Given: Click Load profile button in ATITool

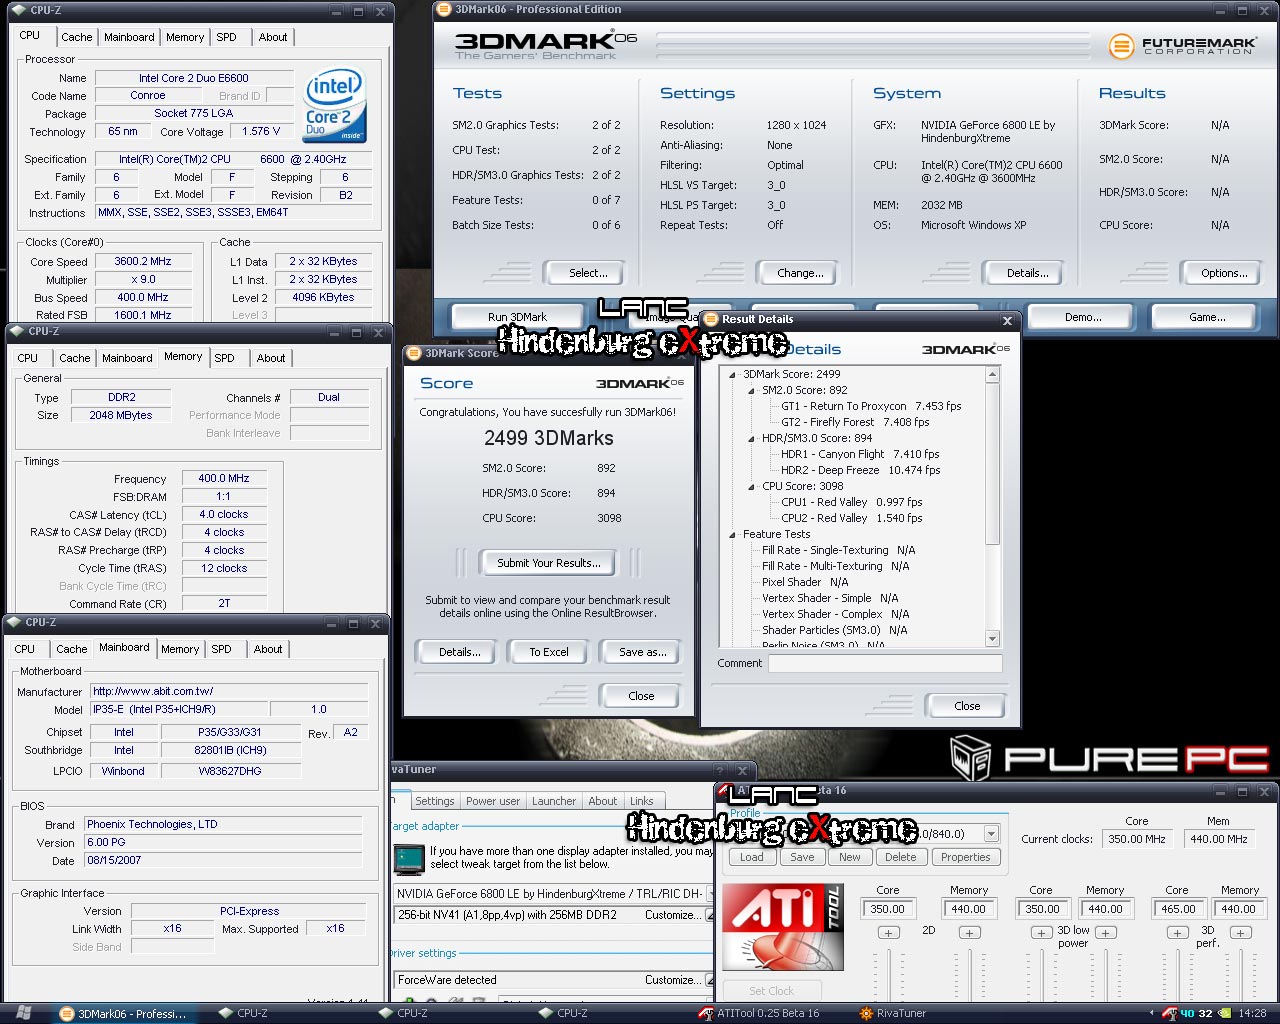Looking at the screenshot, I should click(x=752, y=857).
